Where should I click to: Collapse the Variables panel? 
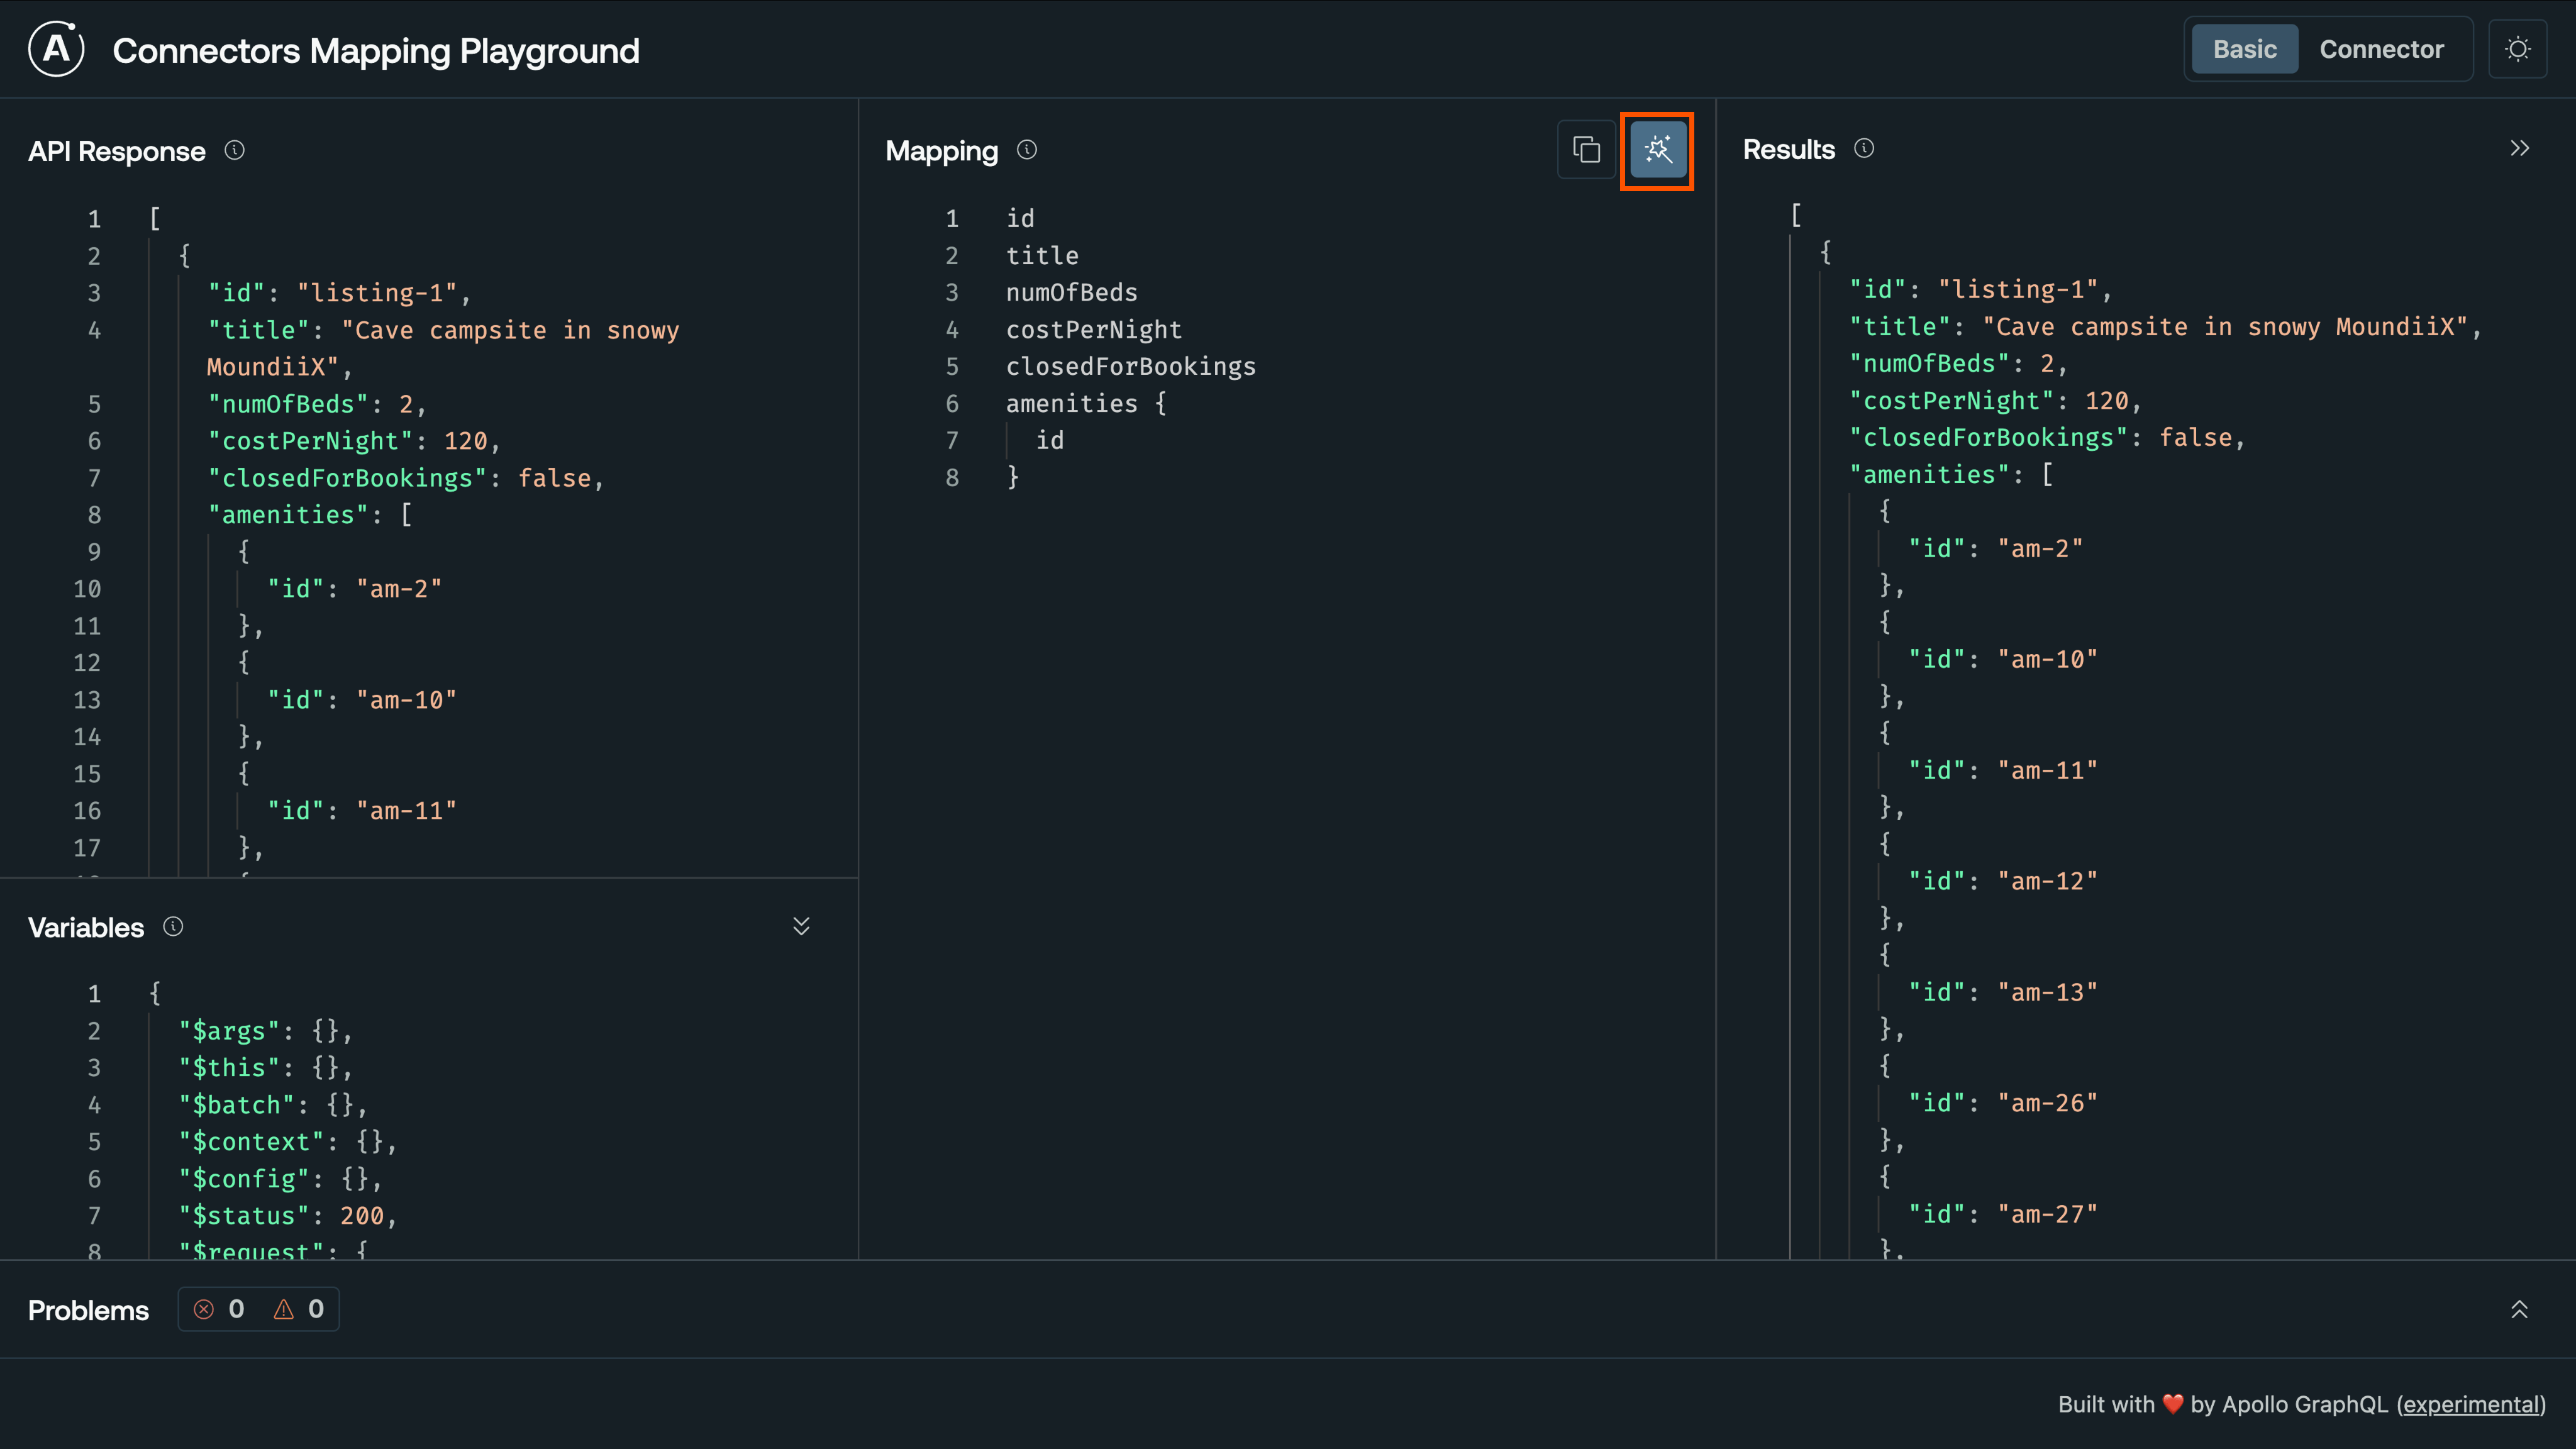point(801,927)
